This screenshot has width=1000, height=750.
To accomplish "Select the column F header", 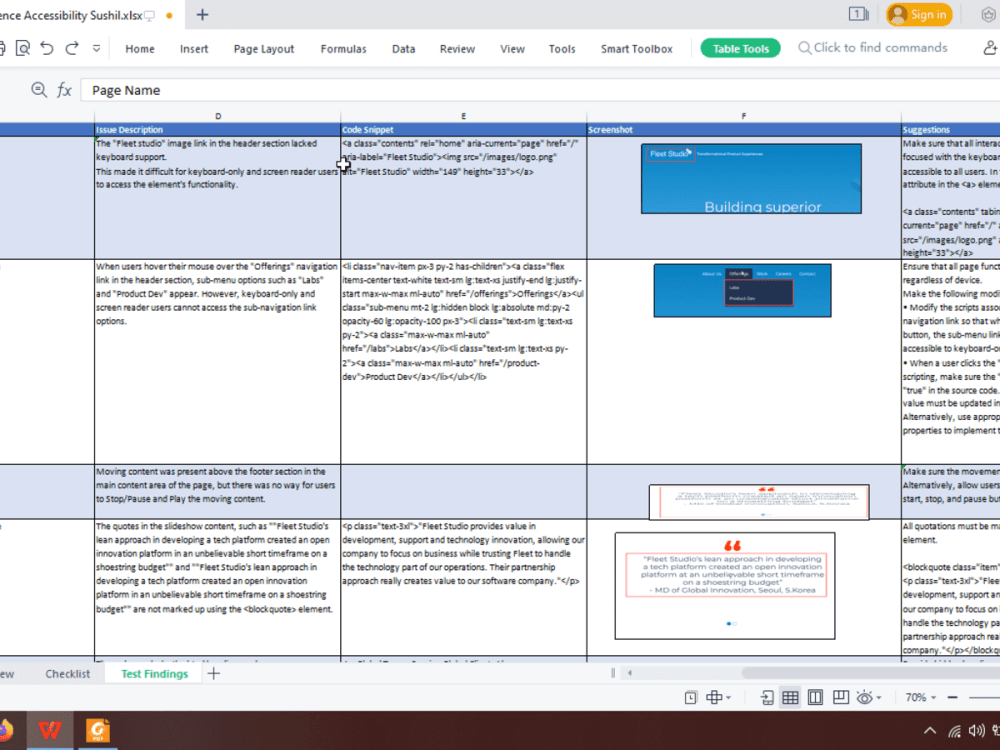I will [x=744, y=116].
